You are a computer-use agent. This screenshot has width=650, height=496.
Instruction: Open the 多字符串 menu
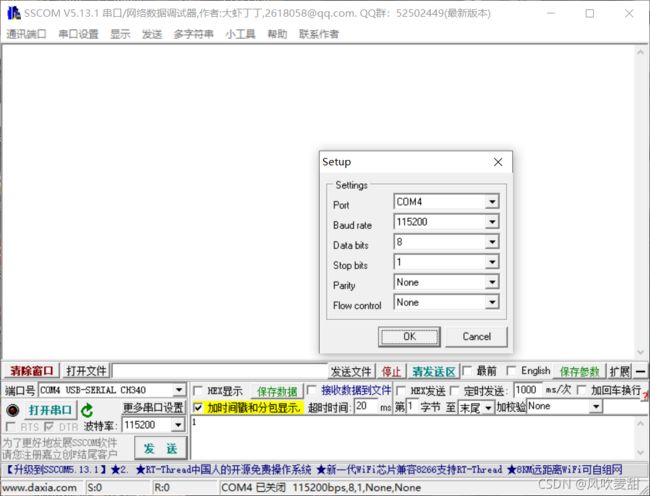click(194, 34)
